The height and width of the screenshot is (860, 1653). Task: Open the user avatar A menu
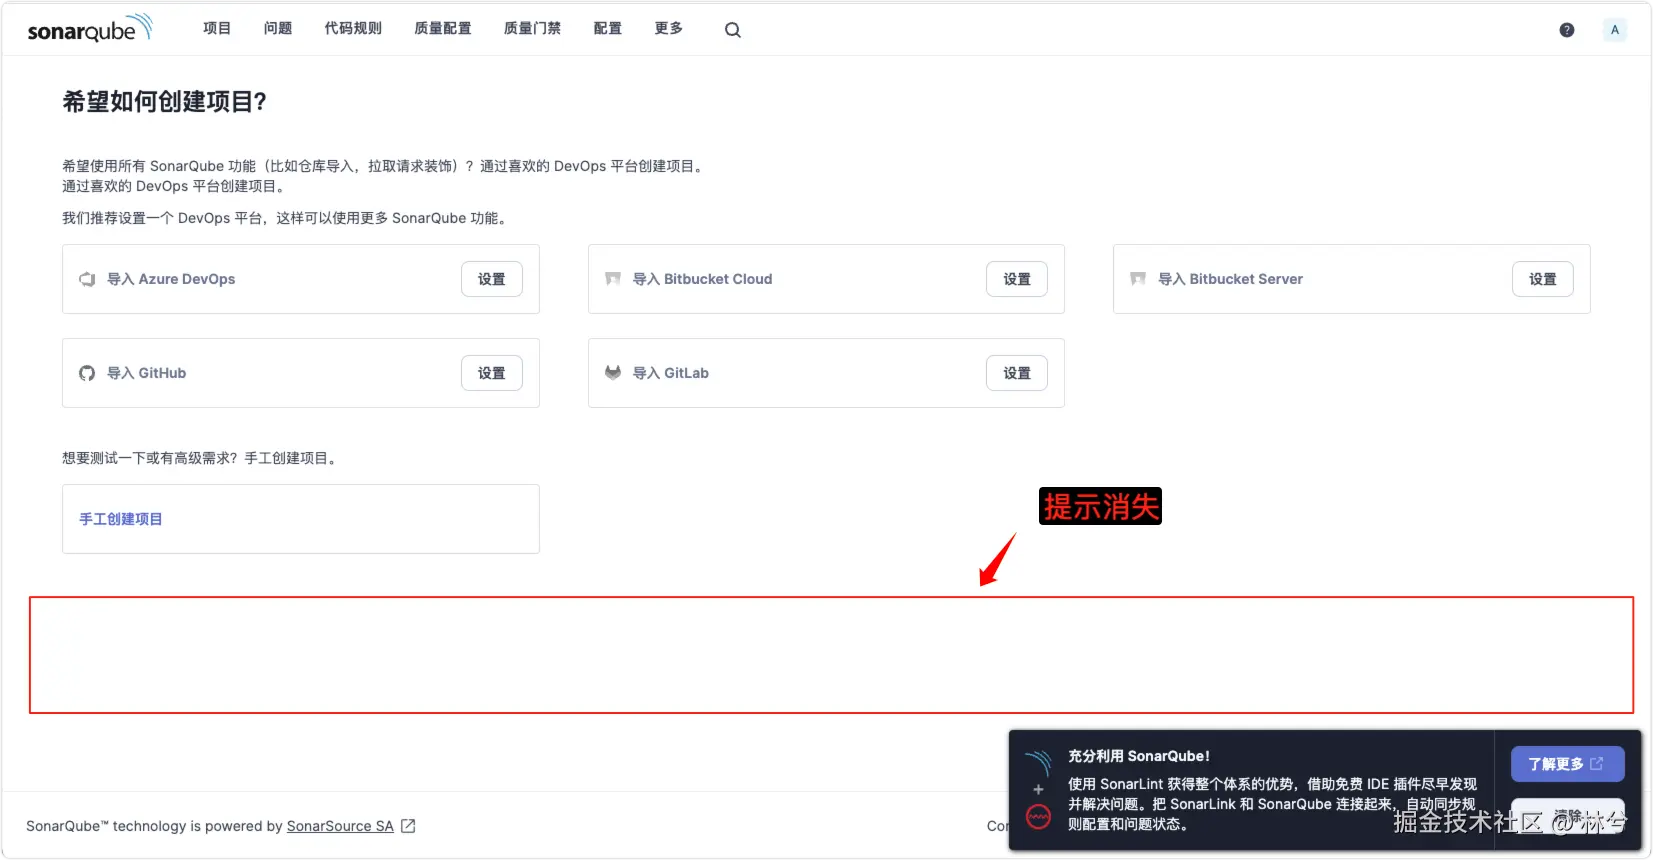[1614, 30]
